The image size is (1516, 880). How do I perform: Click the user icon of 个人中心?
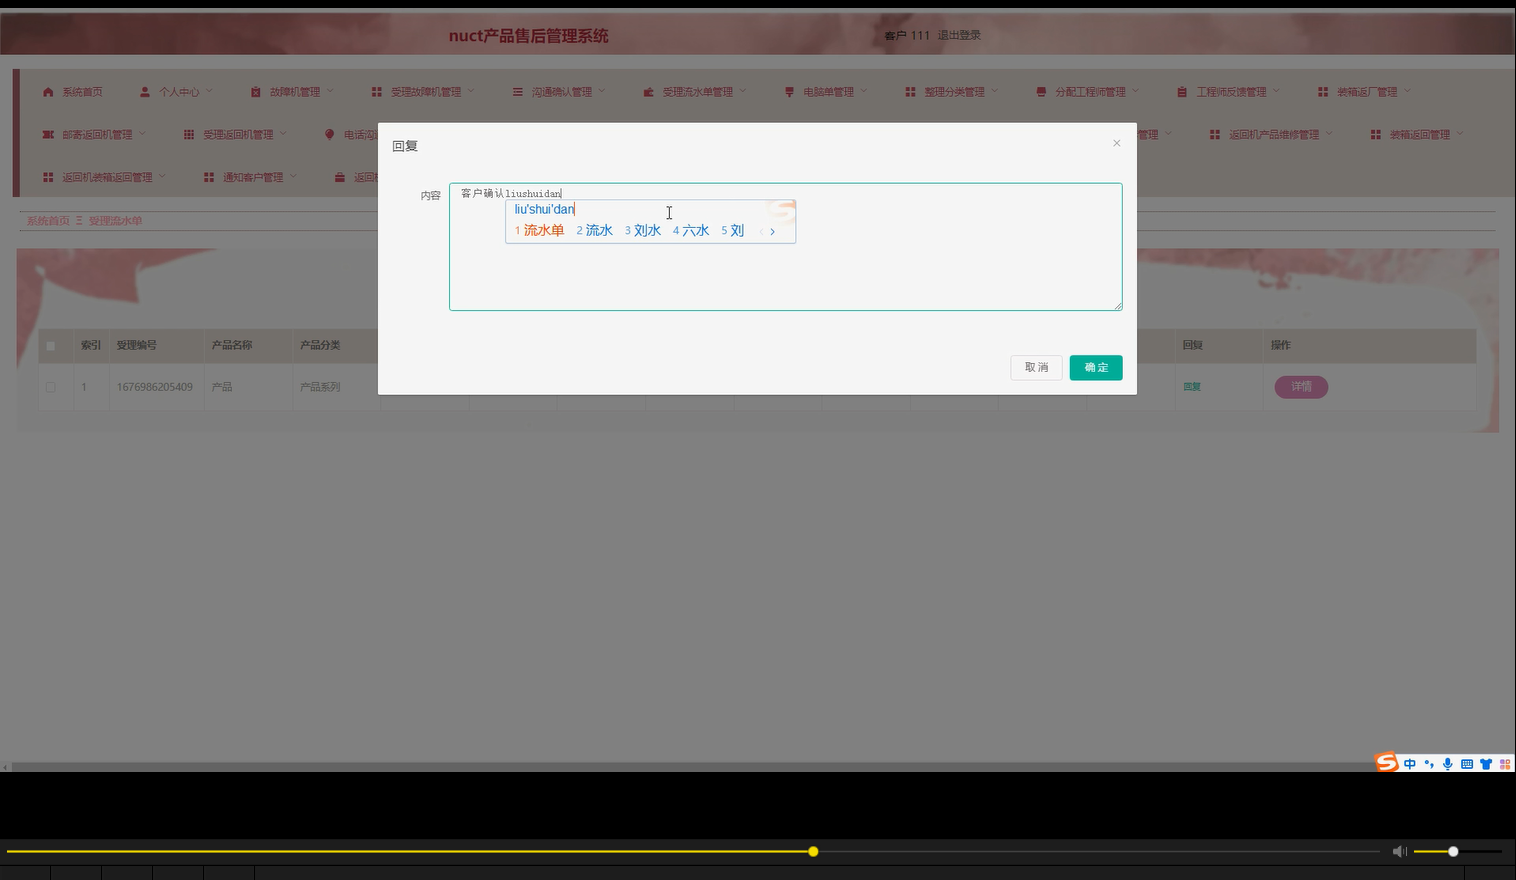click(x=145, y=92)
